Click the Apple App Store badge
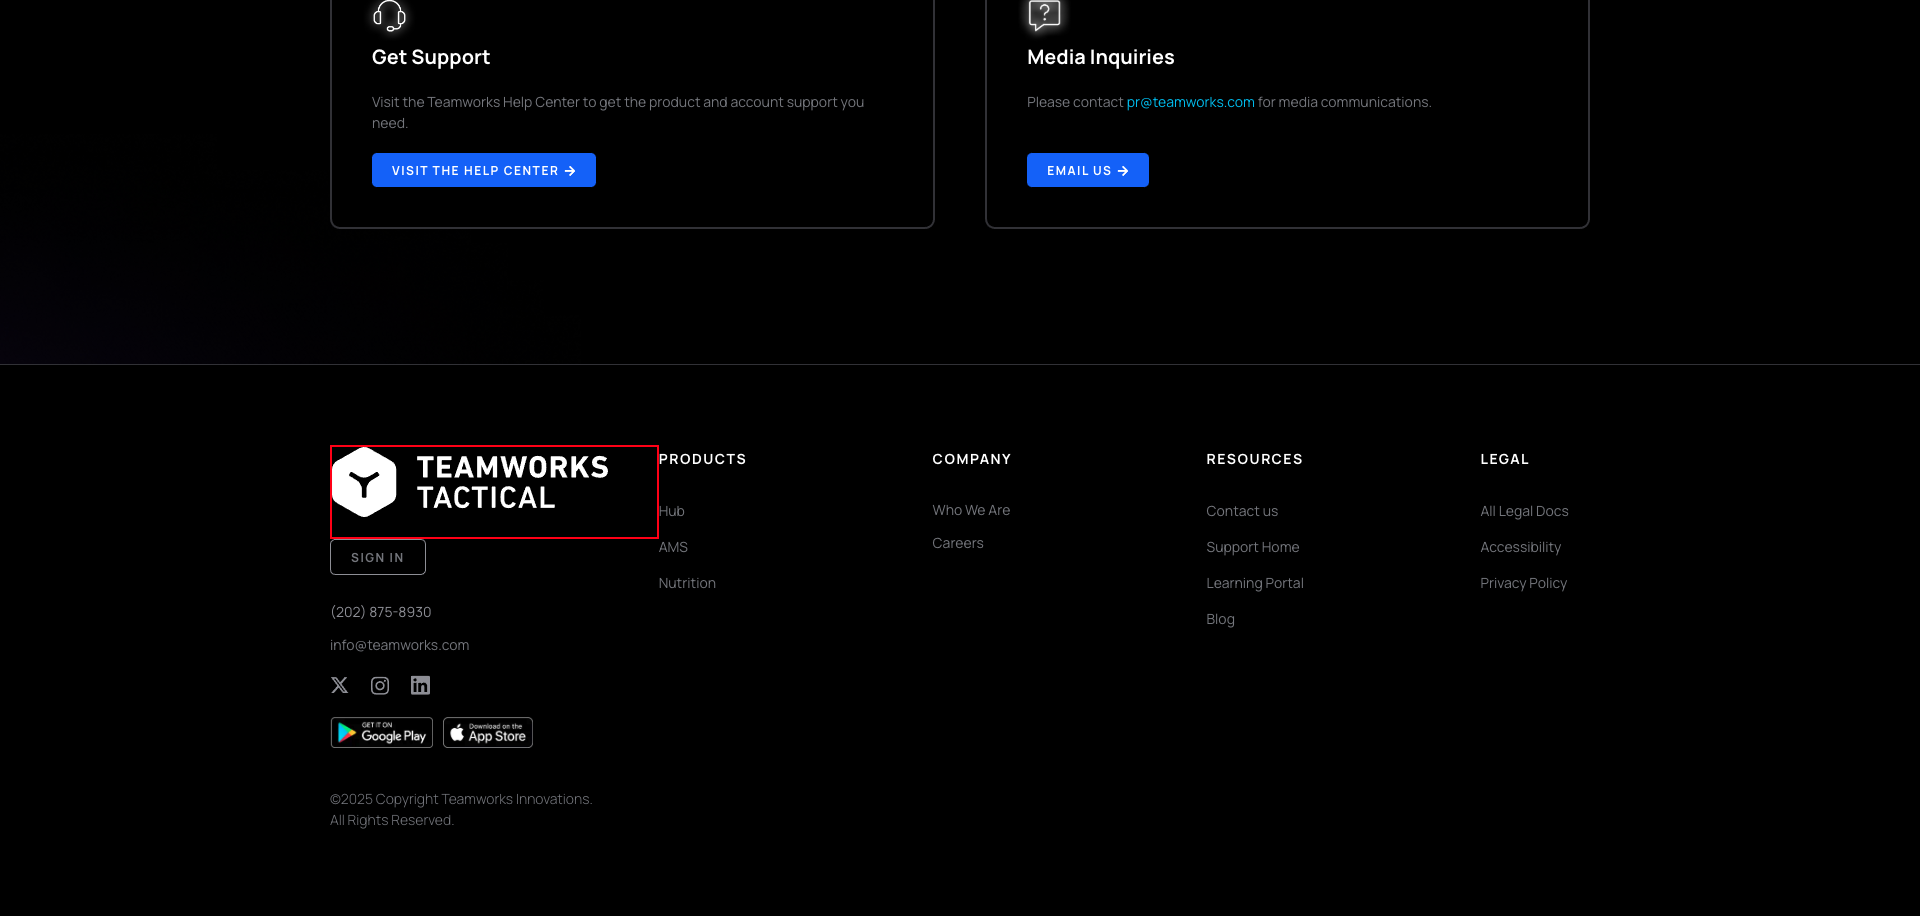 click(488, 733)
